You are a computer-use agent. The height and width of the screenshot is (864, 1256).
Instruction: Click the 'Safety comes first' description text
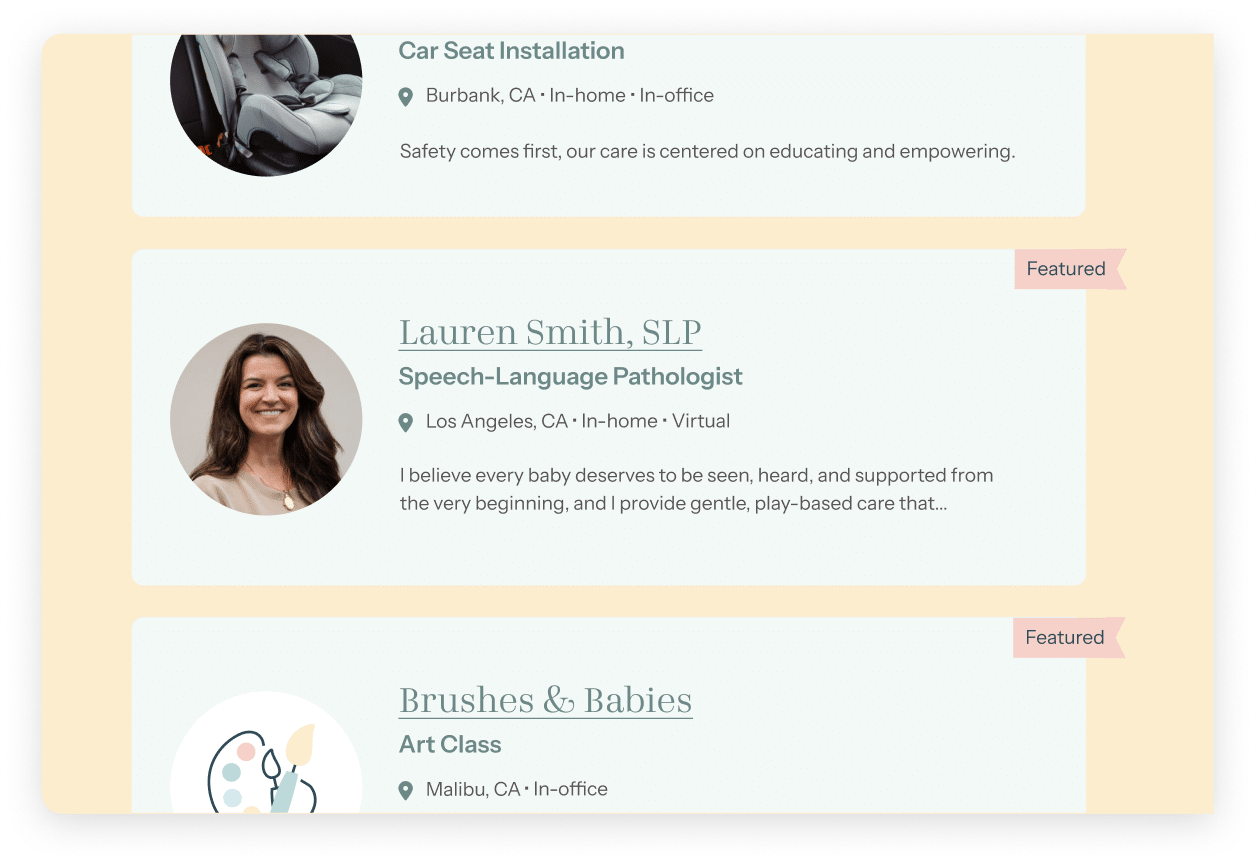[707, 152]
